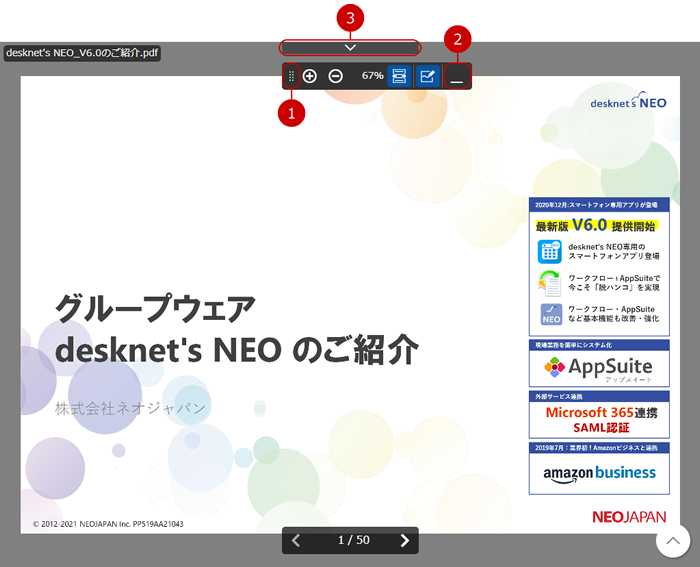Click the zoom in plus icon

tap(310, 76)
